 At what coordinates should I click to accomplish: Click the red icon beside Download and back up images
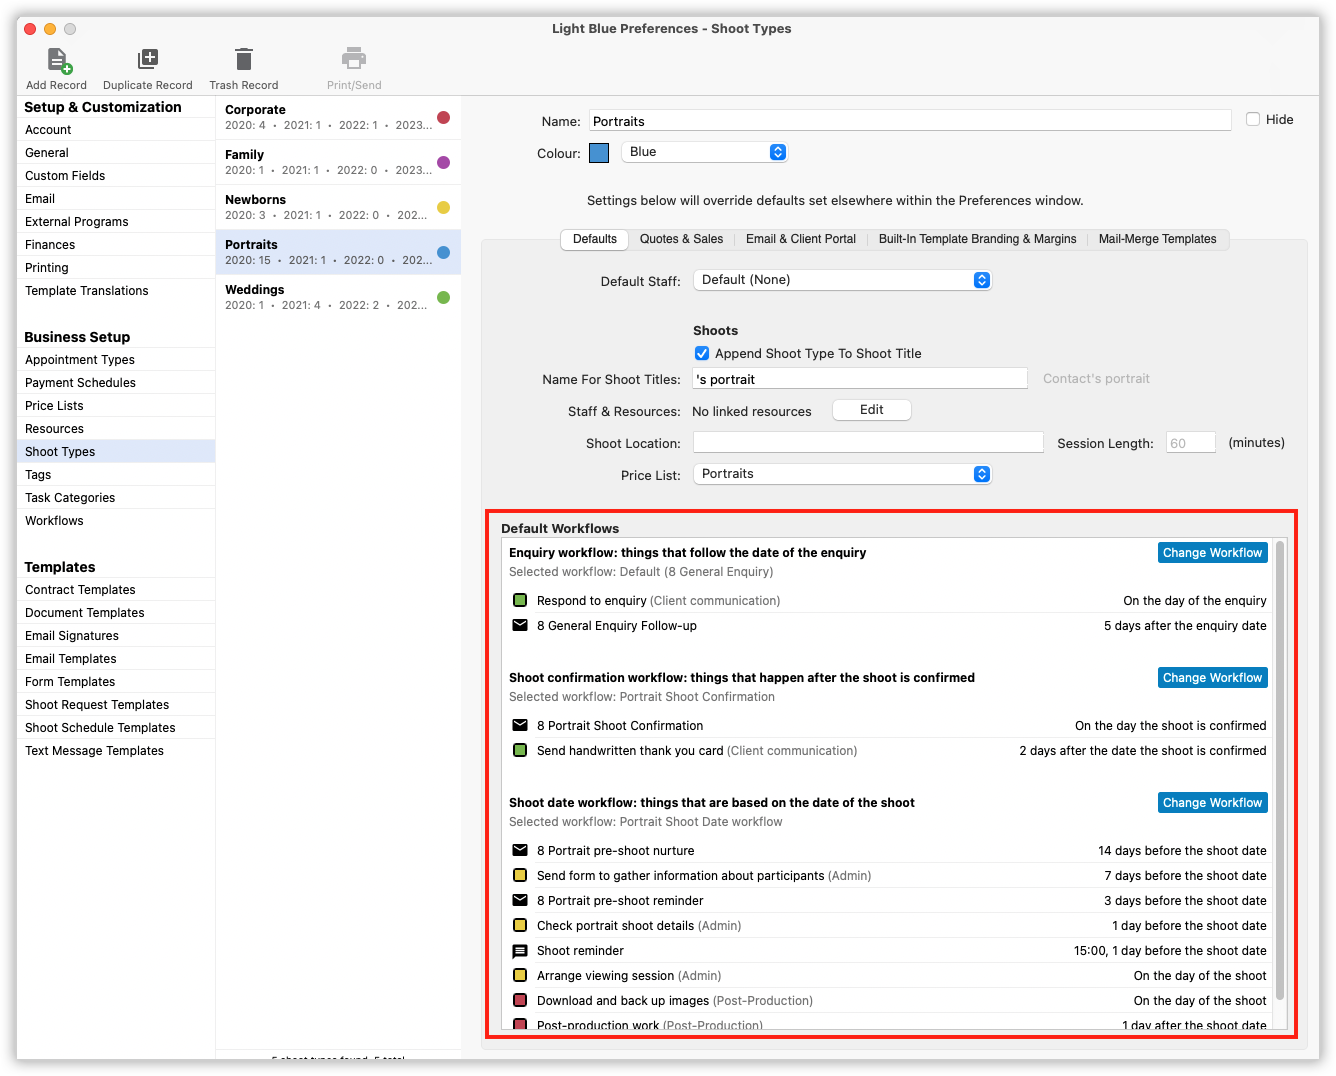(x=520, y=1000)
